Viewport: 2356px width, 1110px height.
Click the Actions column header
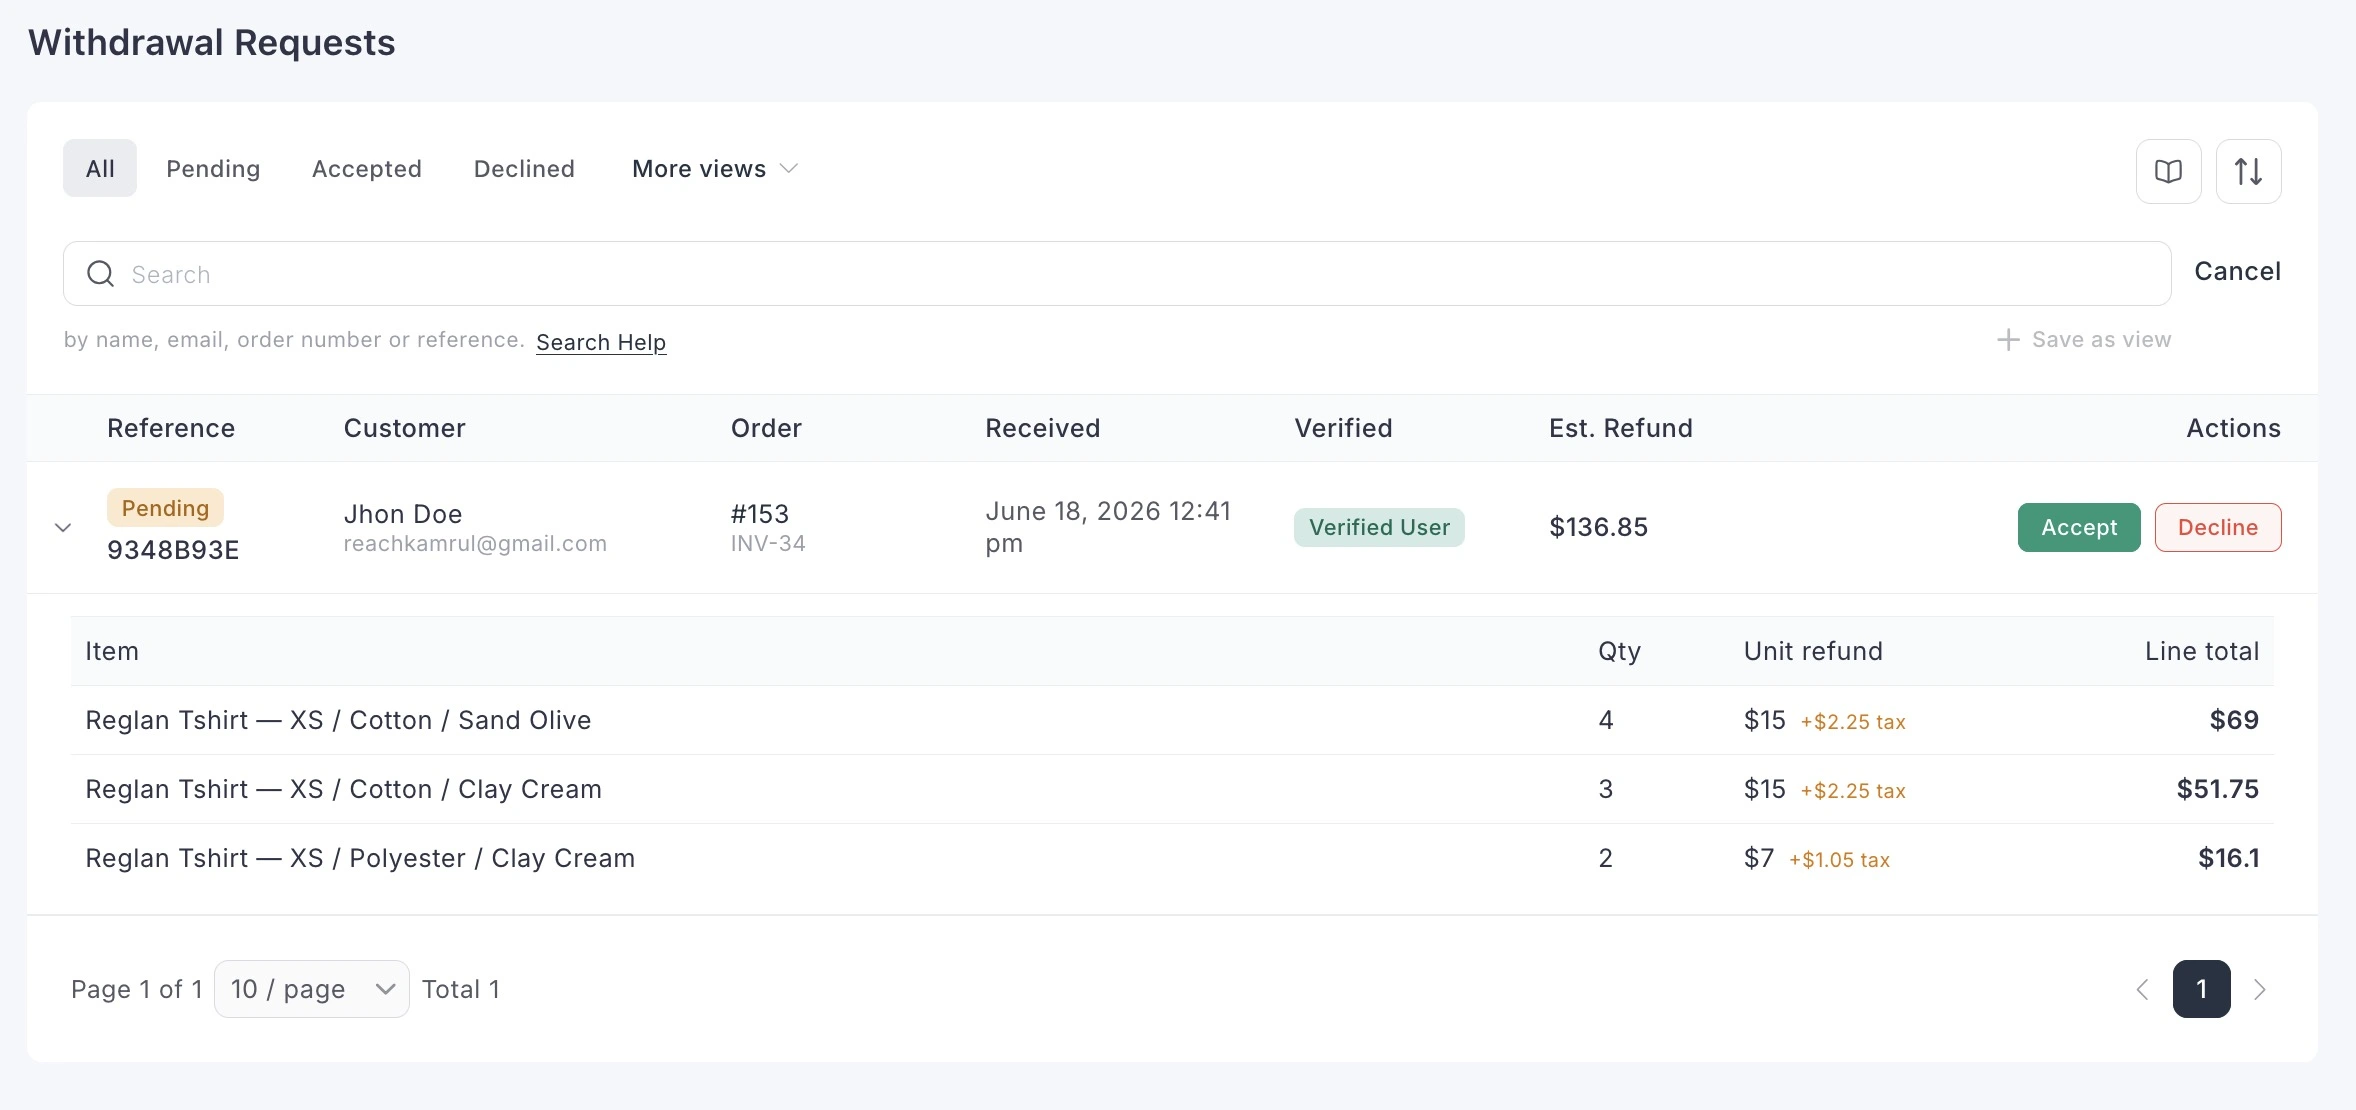pos(2233,428)
